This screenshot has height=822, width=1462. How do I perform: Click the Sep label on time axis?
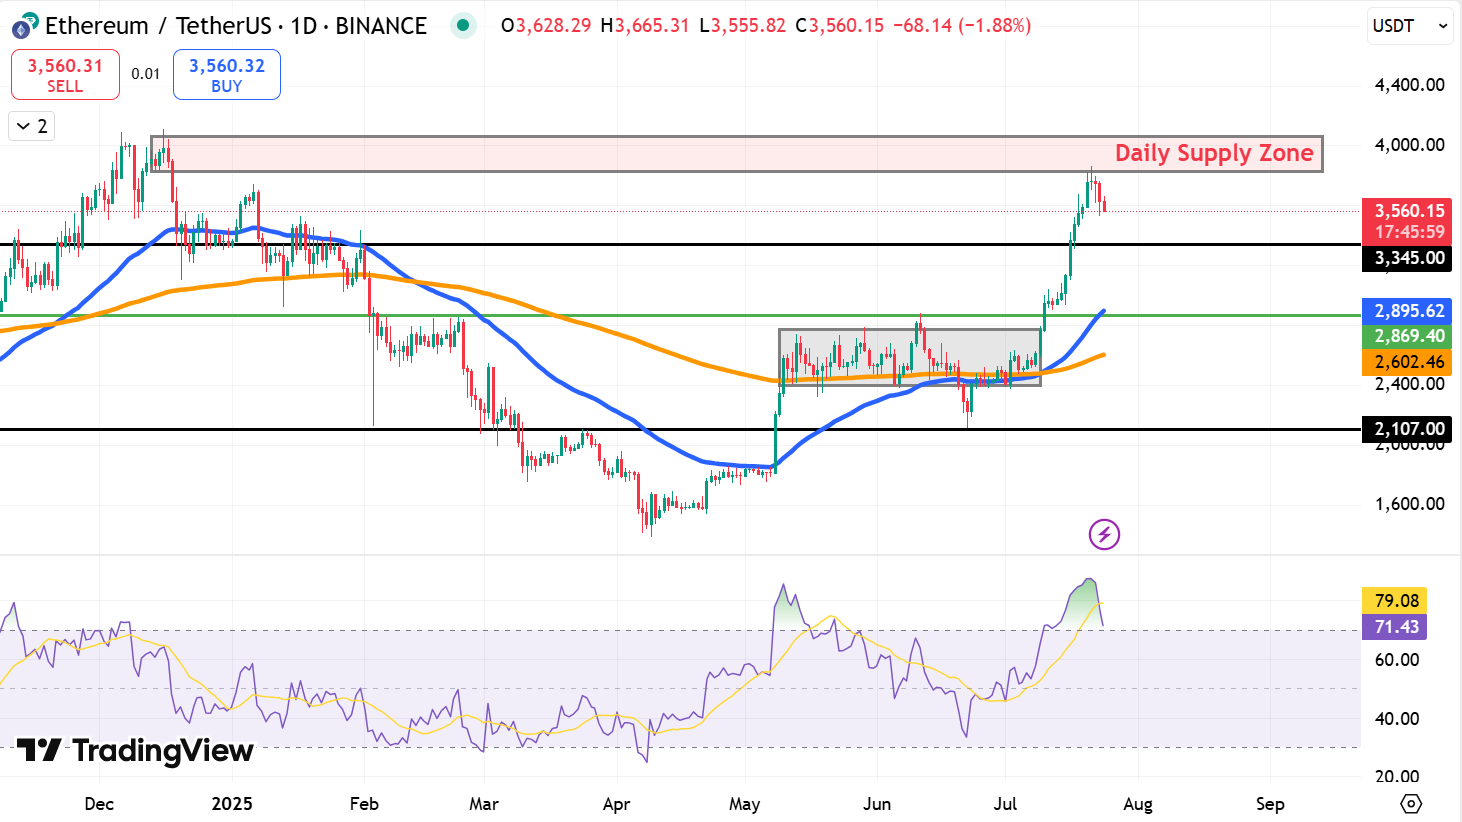point(1270,804)
